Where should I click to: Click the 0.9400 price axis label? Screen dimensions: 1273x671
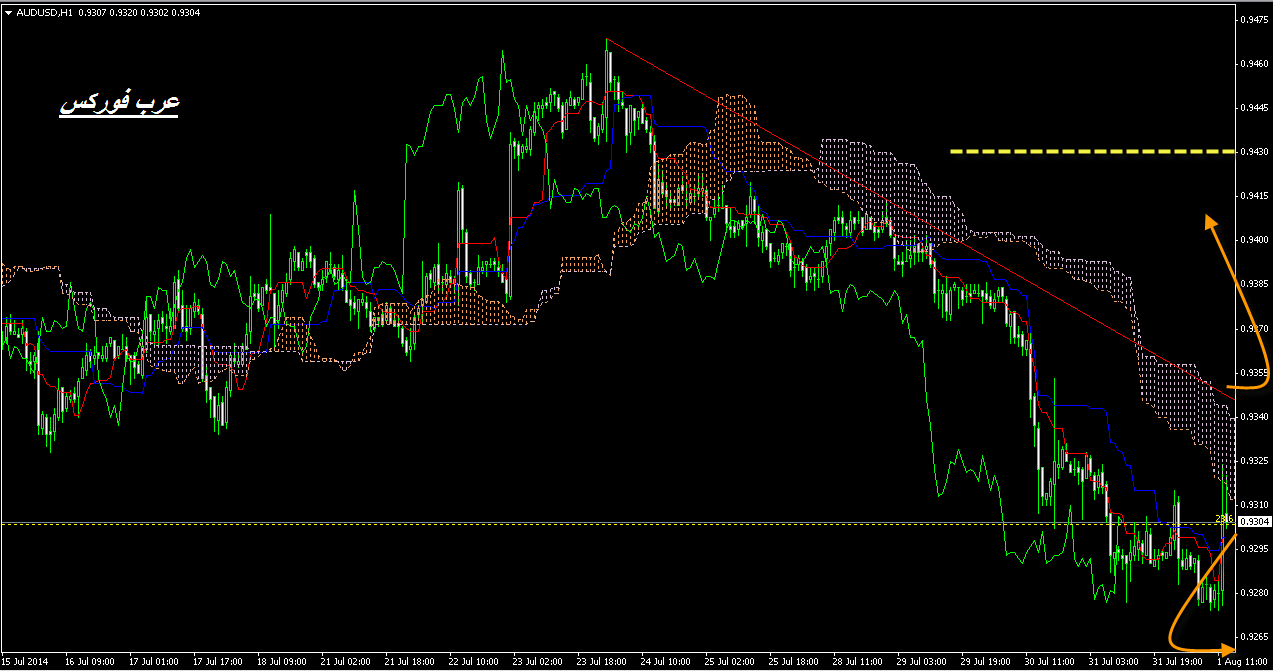[x=1255, y=240]
